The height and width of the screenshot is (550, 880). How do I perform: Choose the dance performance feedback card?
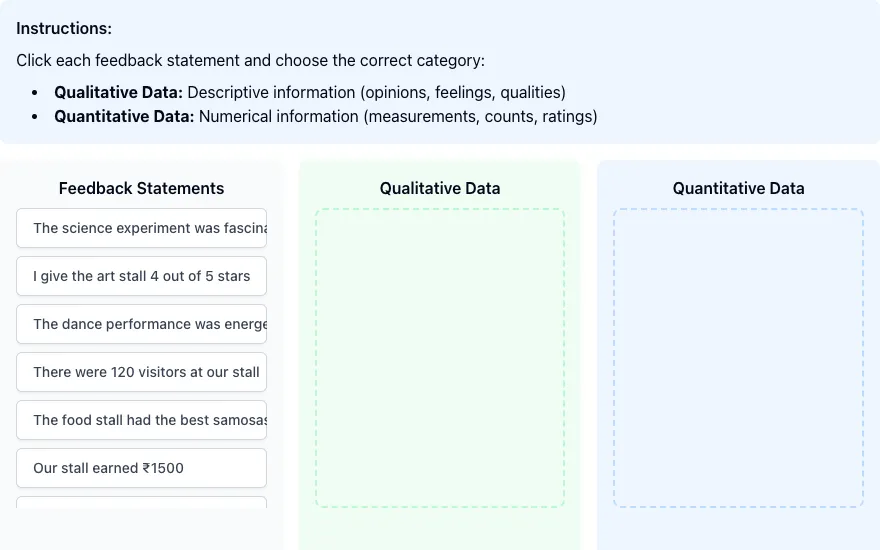coord(141,324)
